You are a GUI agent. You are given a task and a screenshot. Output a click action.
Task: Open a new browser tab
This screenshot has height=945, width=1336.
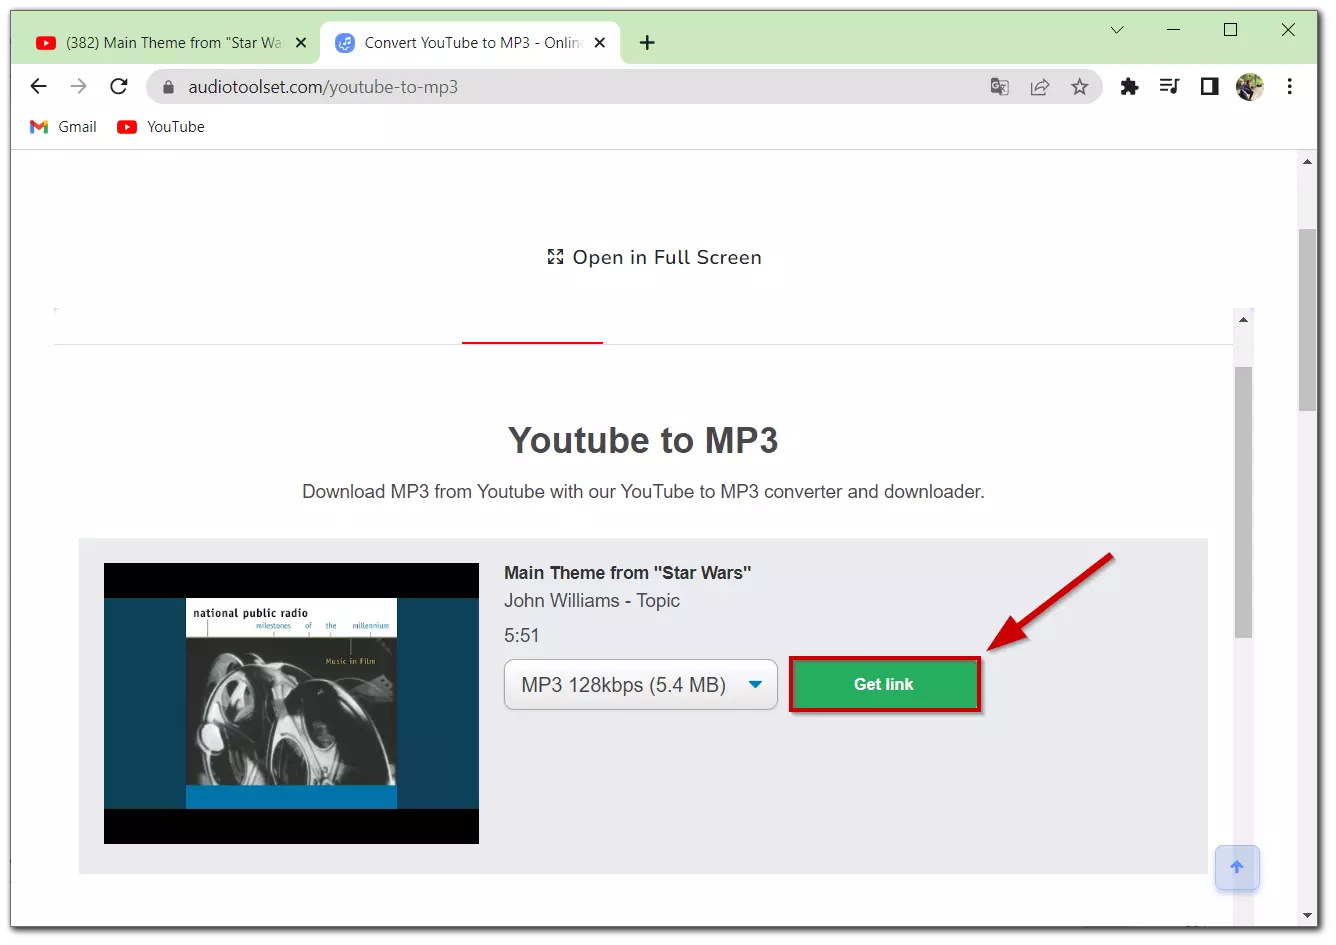[x=647, y=43]
